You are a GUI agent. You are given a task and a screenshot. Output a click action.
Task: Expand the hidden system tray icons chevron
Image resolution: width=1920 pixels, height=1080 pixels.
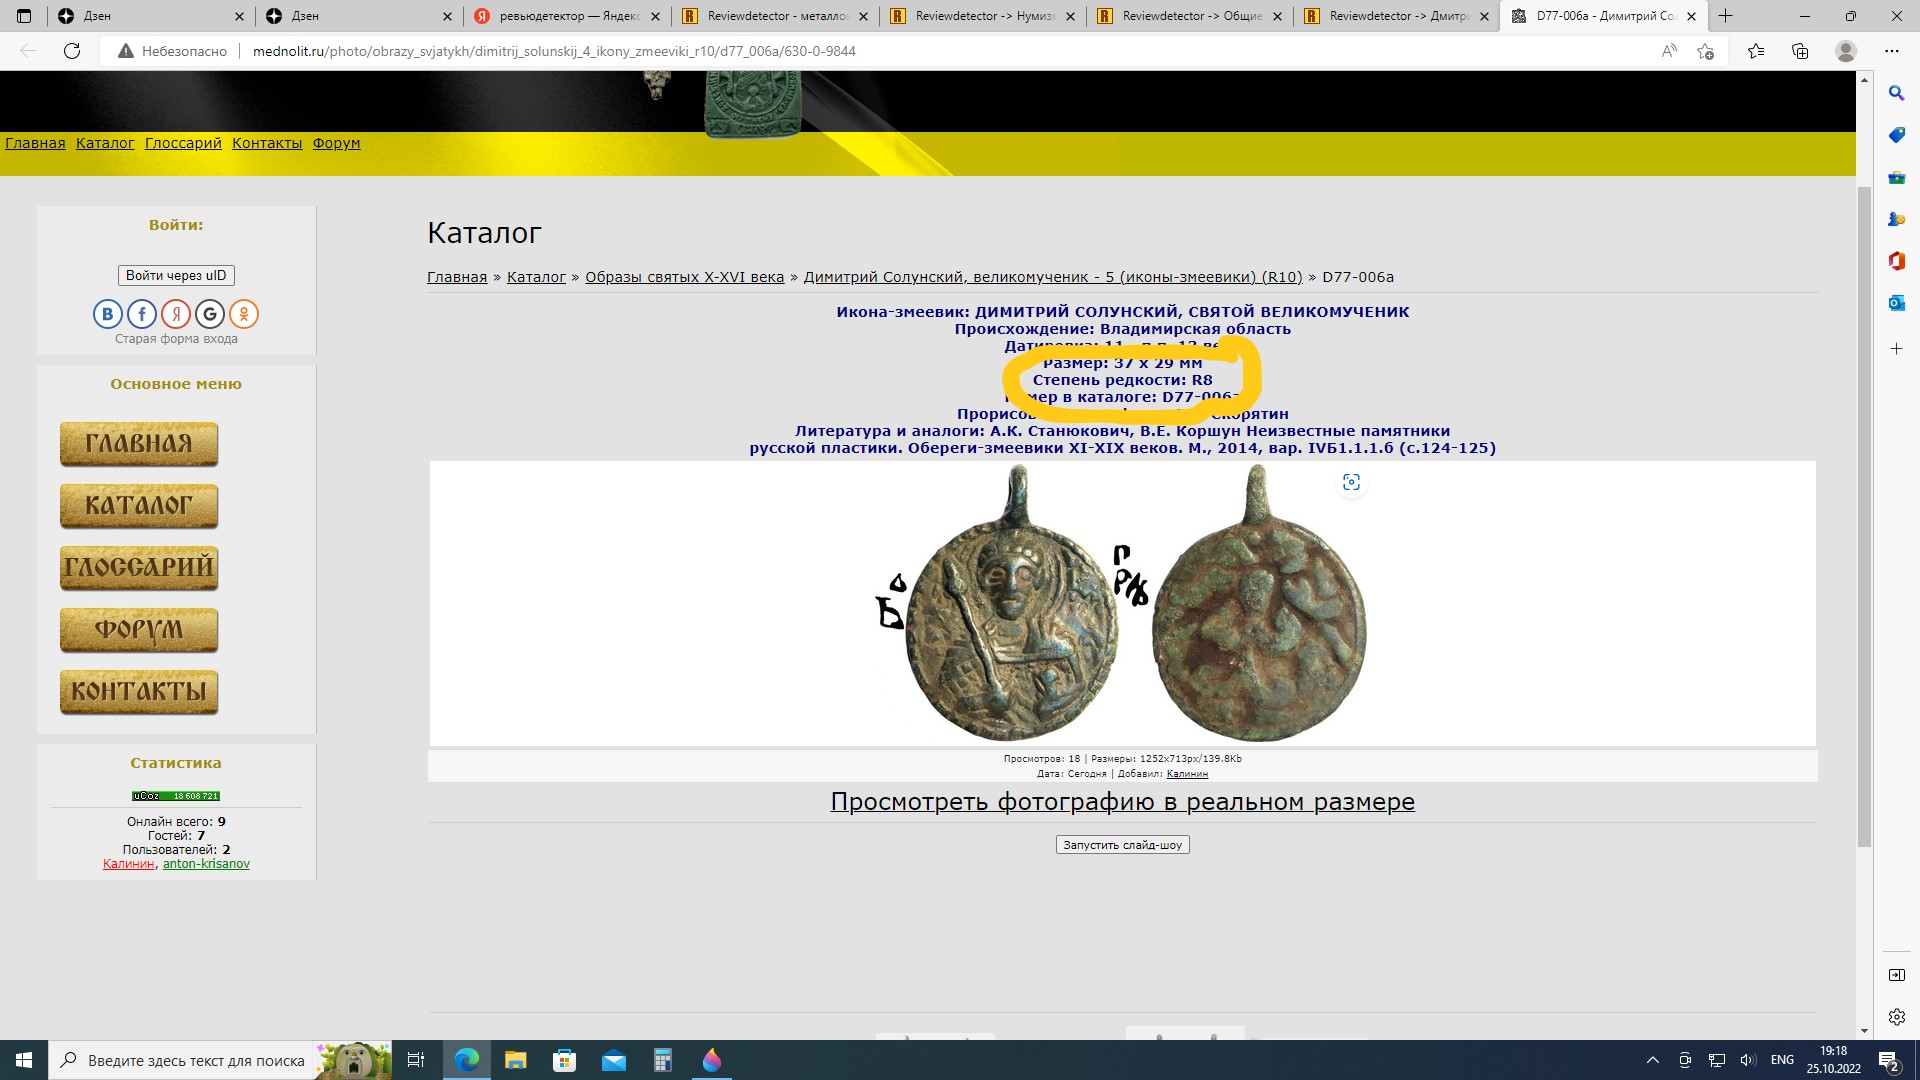click(1652, 1060)
